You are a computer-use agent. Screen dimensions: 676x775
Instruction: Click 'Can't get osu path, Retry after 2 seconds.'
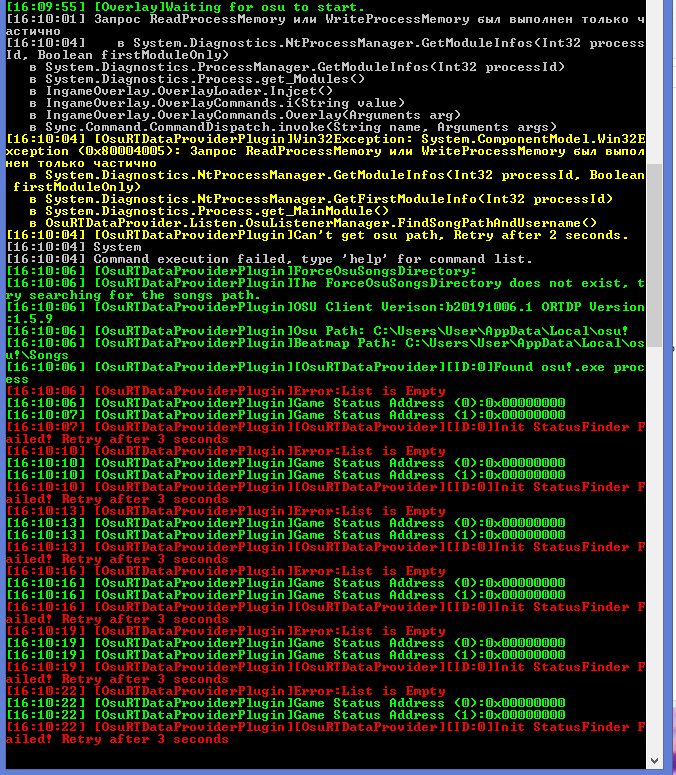tap(317, 235)
